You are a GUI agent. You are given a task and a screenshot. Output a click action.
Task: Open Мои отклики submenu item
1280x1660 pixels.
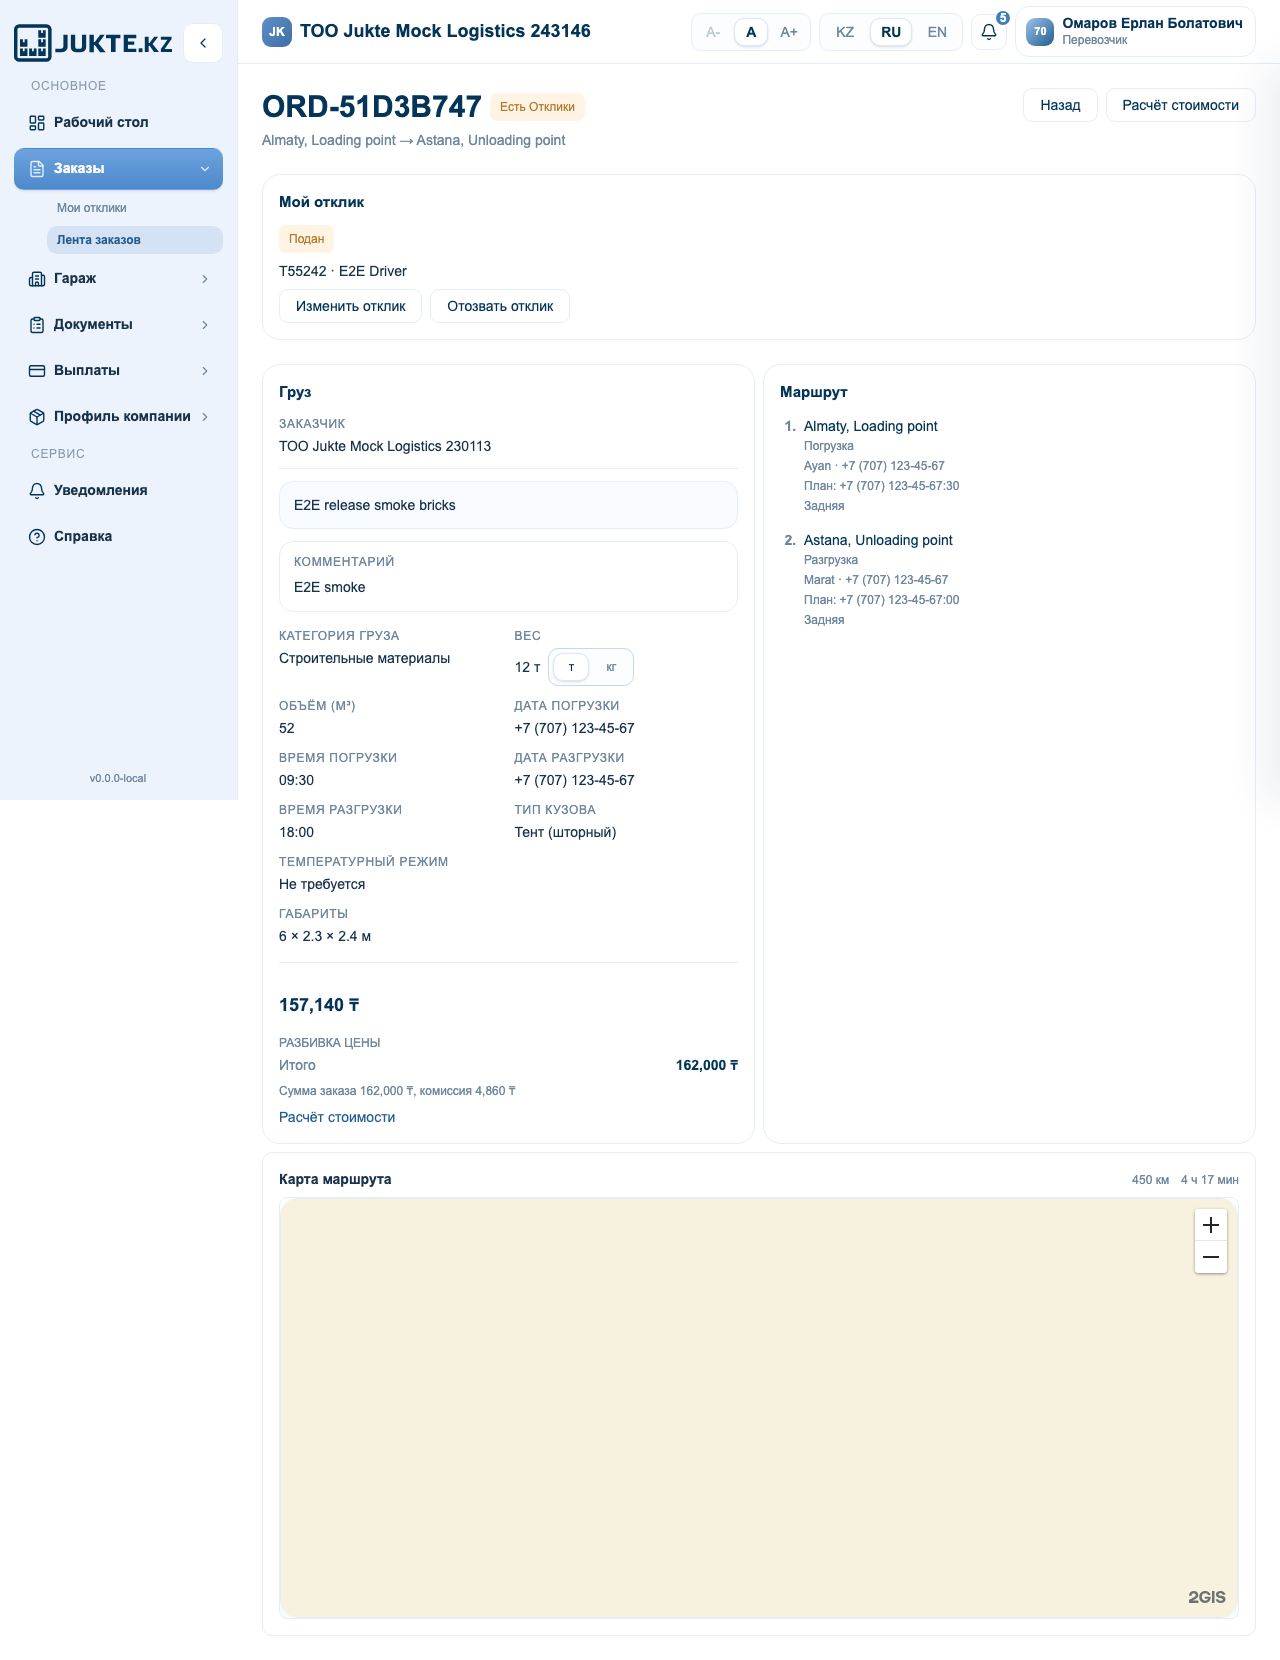[134, 208]
